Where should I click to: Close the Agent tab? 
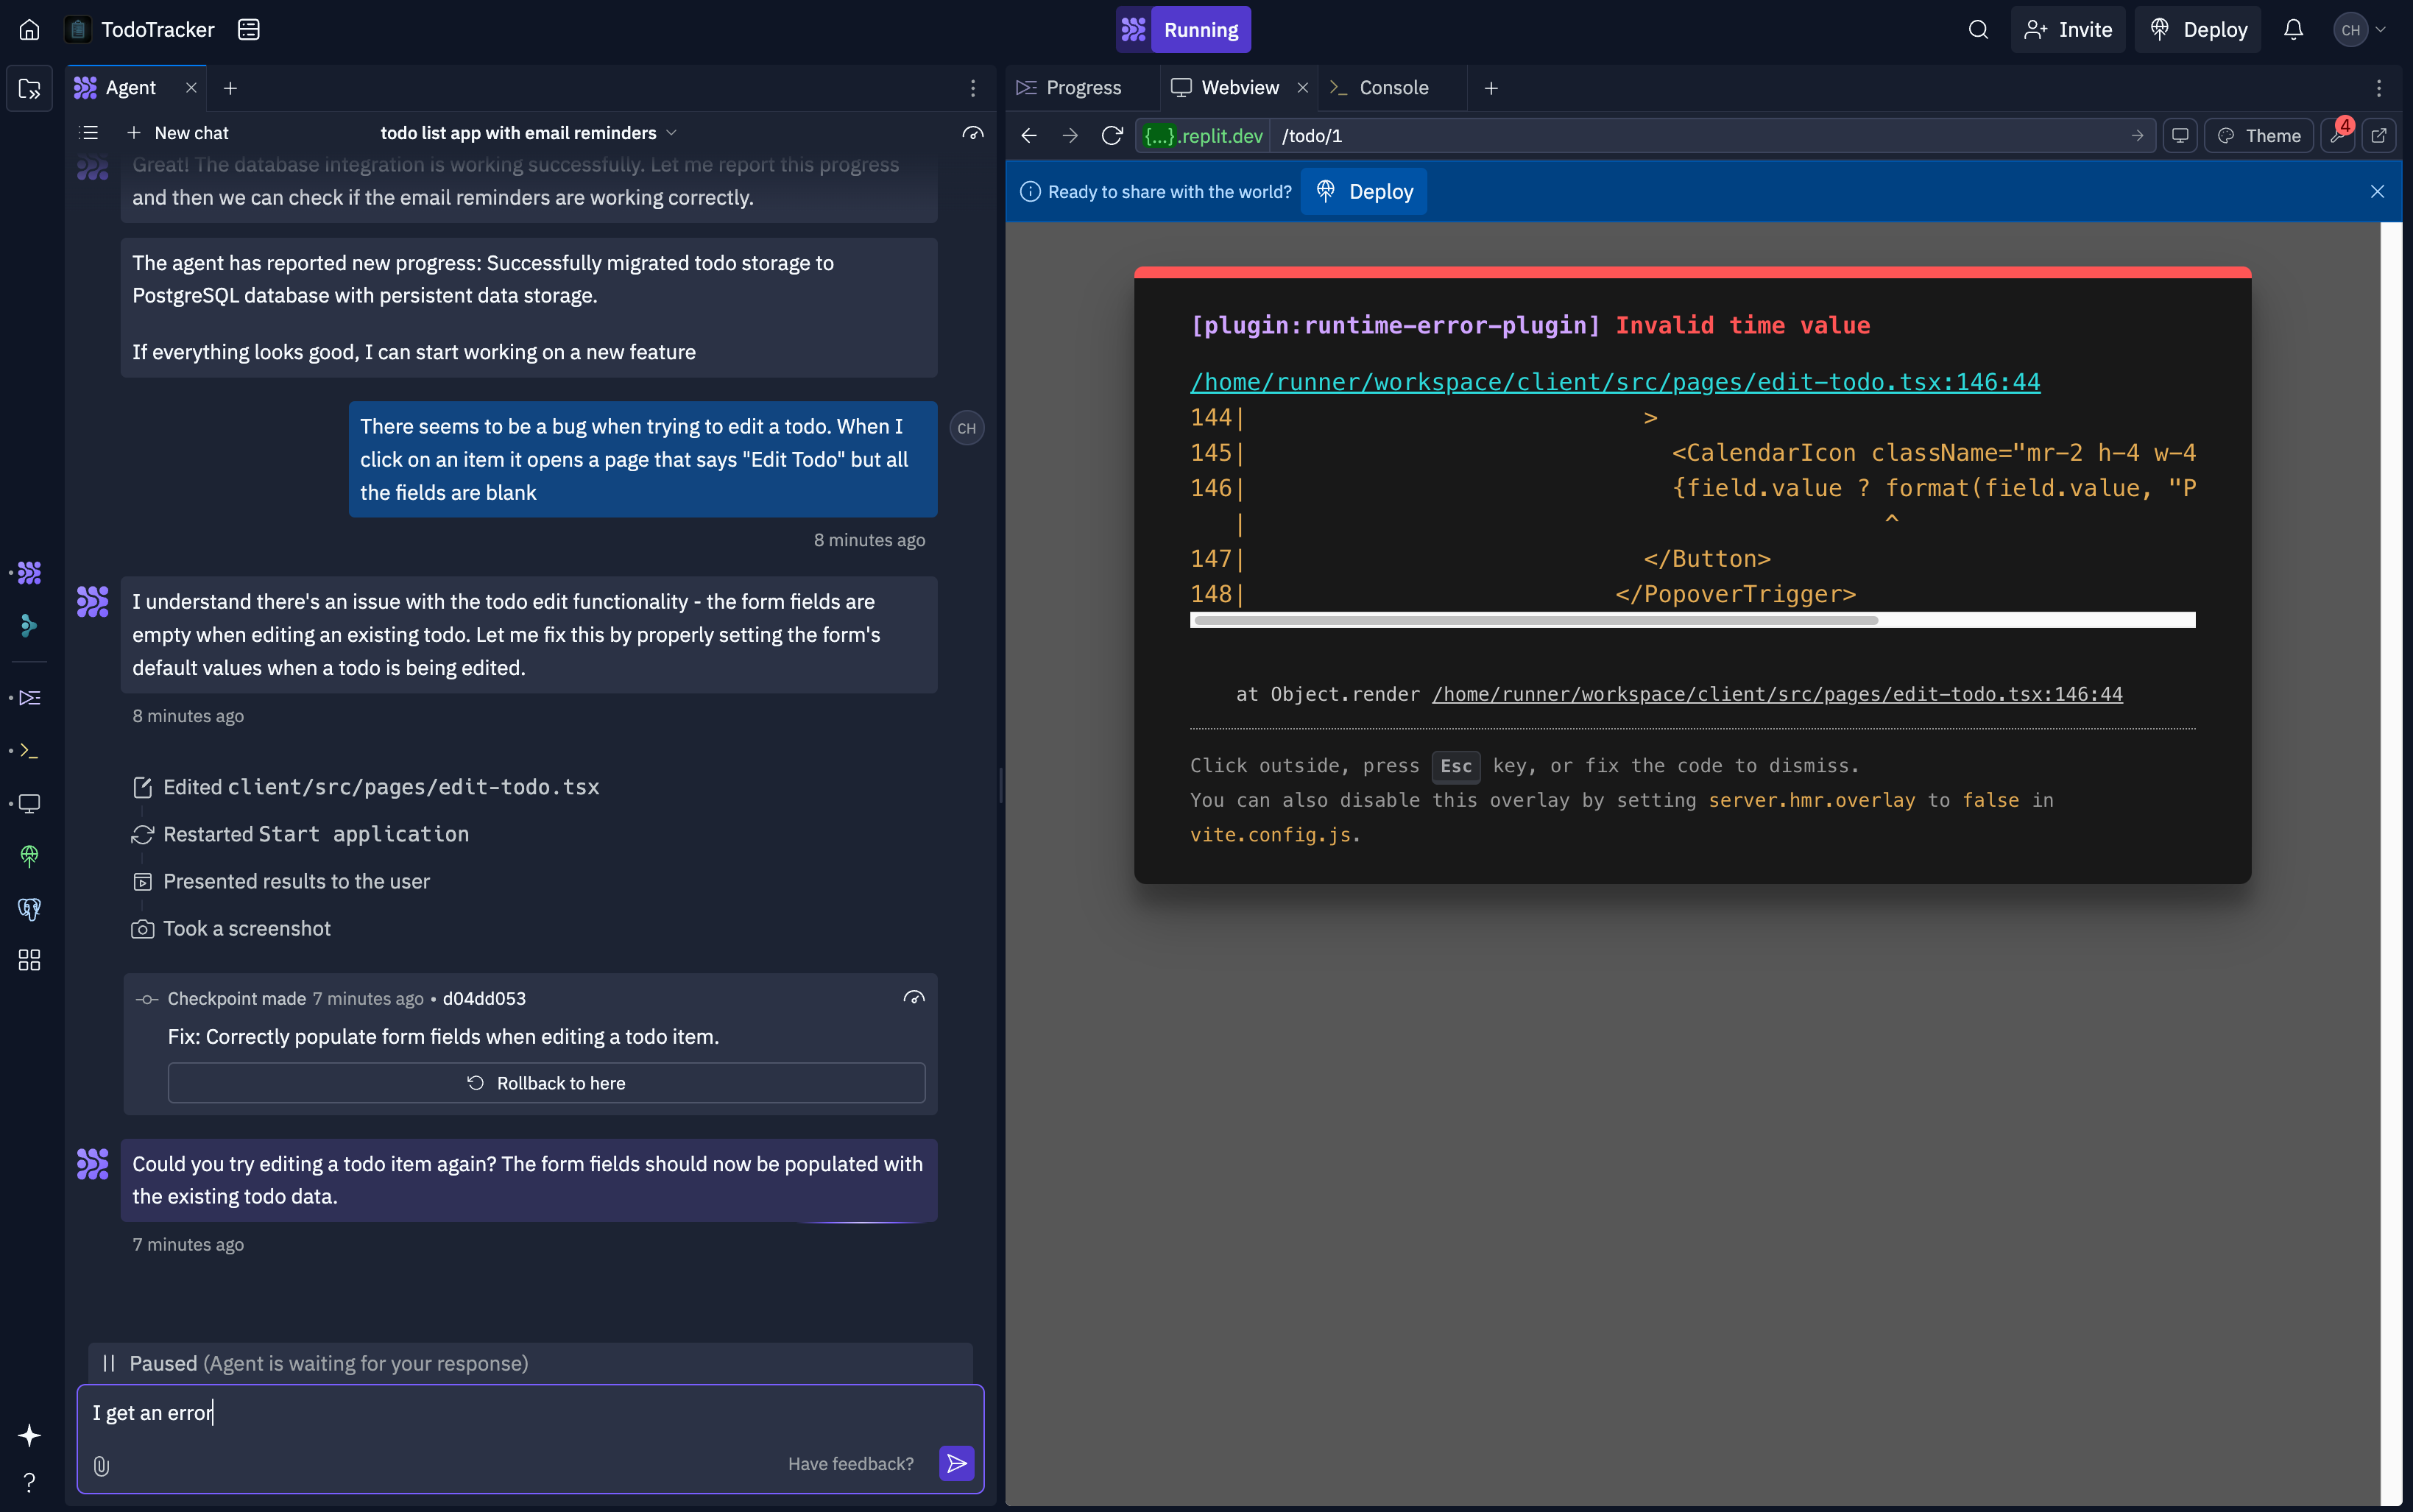(191, 88)
